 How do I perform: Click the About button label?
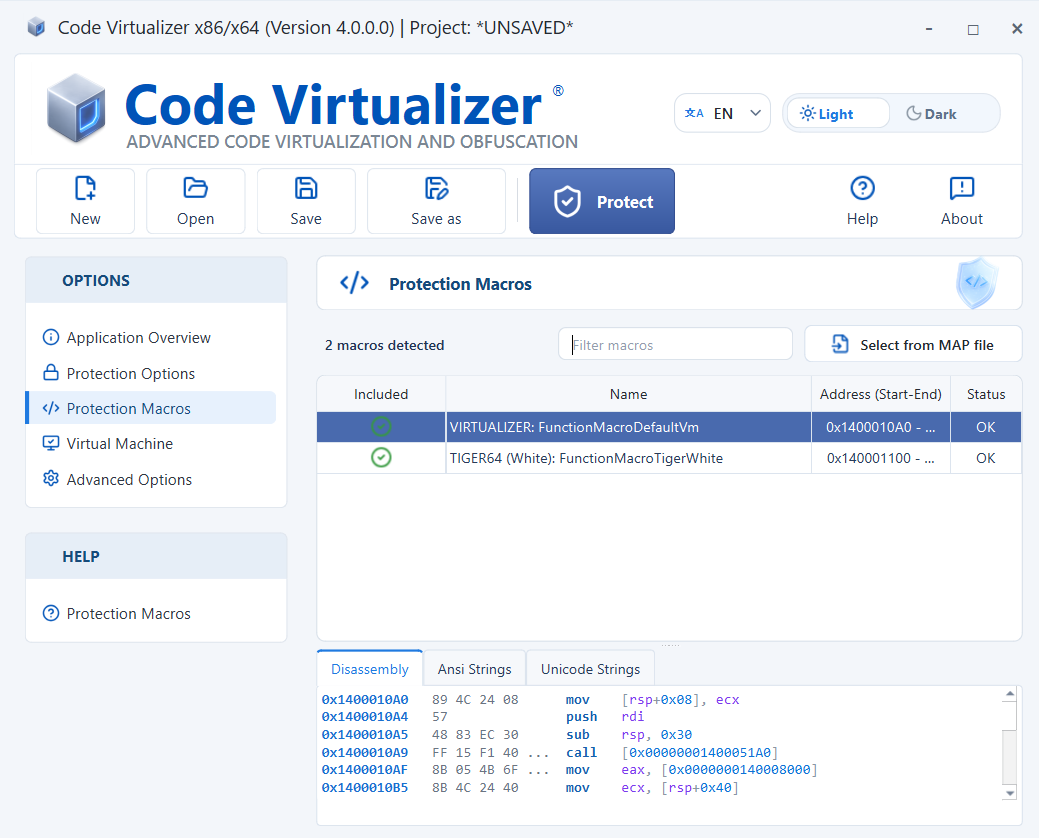coord(961,219)
